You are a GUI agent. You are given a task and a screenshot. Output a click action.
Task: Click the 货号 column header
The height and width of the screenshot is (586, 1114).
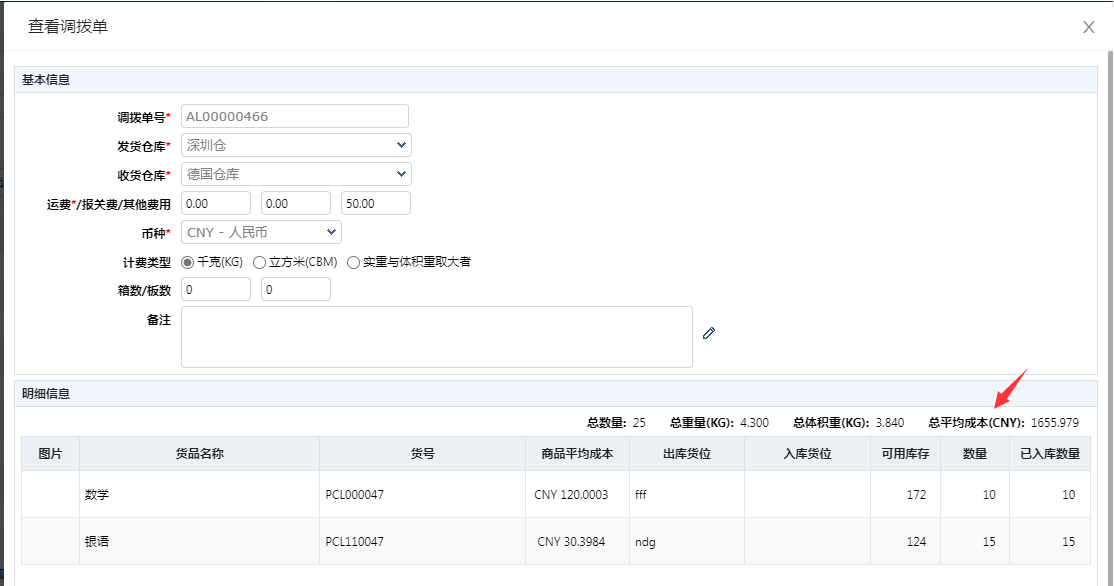click(x=423, y=453)
